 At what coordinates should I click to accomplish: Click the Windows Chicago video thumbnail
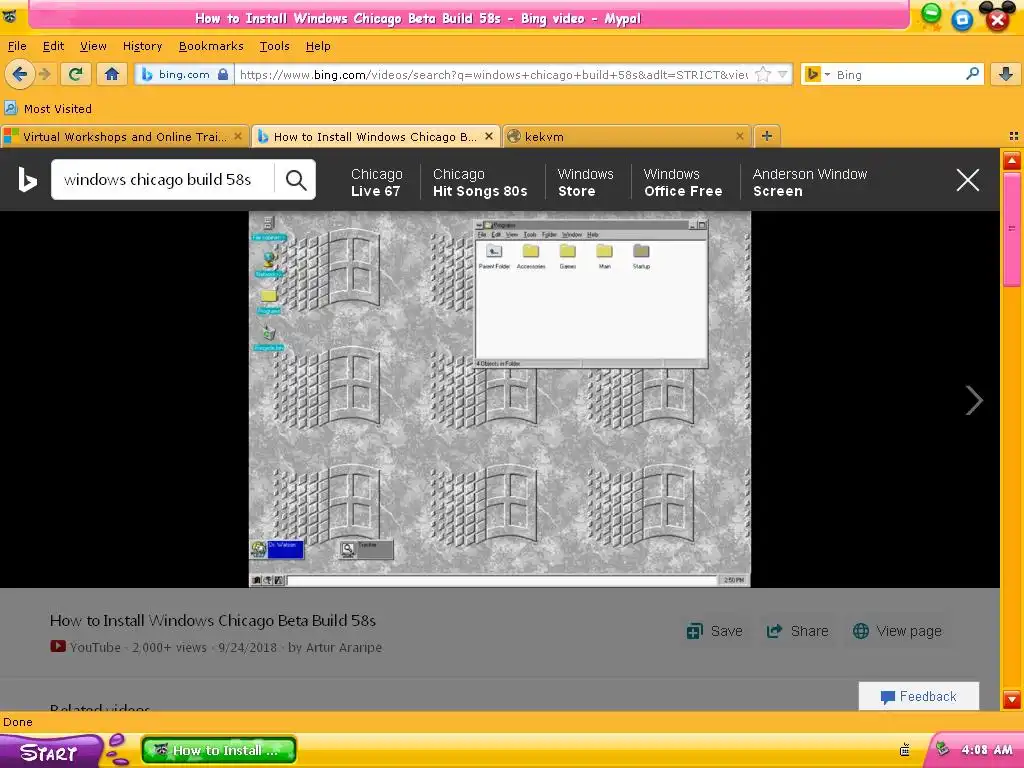click(x=500, y=399)
